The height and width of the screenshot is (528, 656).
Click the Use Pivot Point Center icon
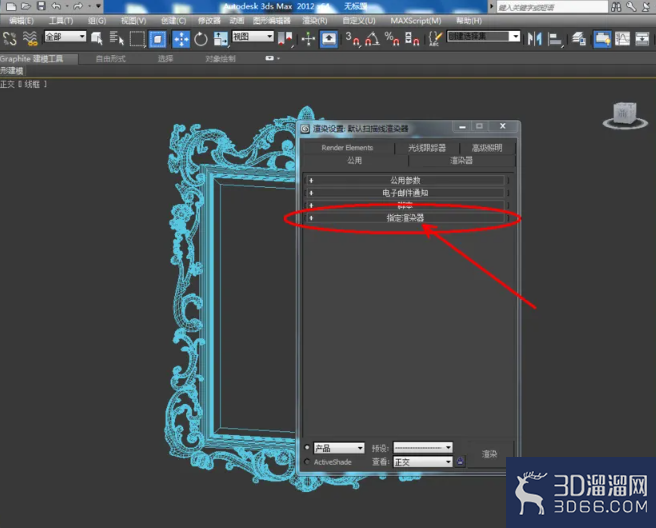tap(285, 39)
